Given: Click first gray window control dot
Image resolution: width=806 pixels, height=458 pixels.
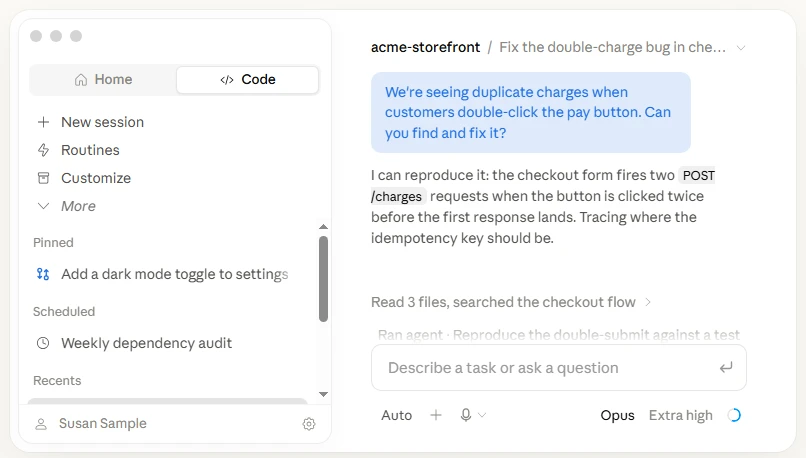Looking at the screenshot, I should coord(36,36).
